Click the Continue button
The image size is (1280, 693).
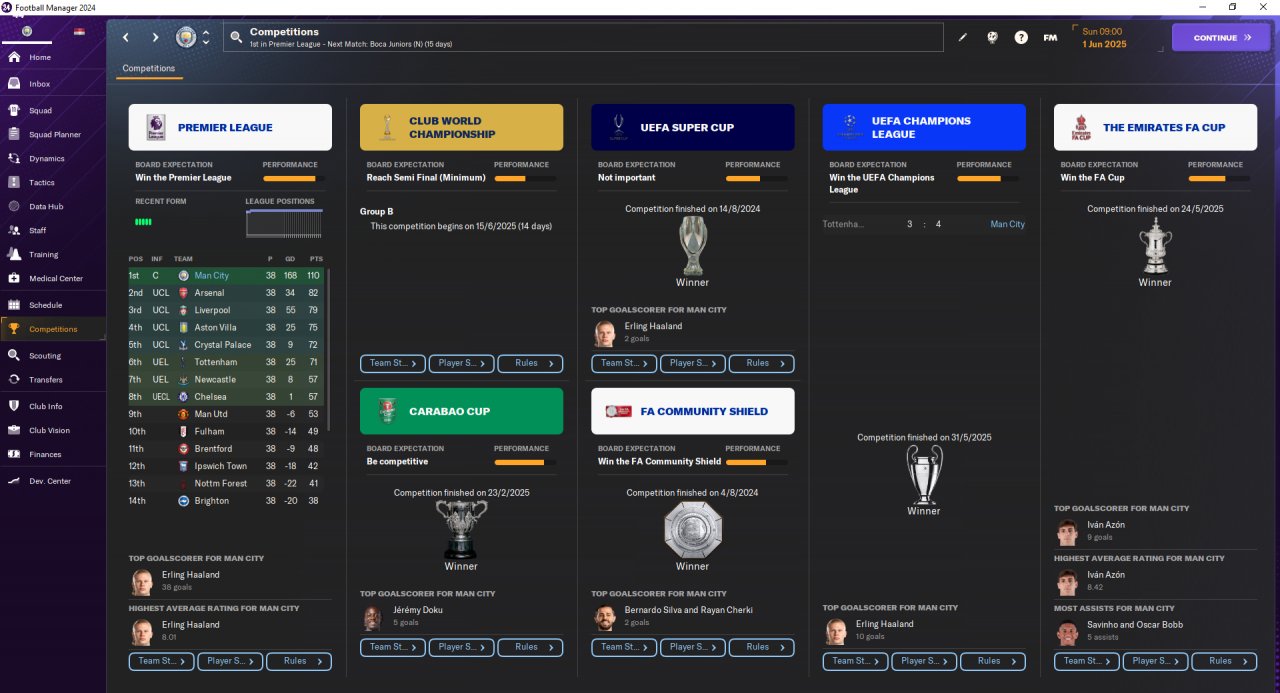[x=1221, y=37]
